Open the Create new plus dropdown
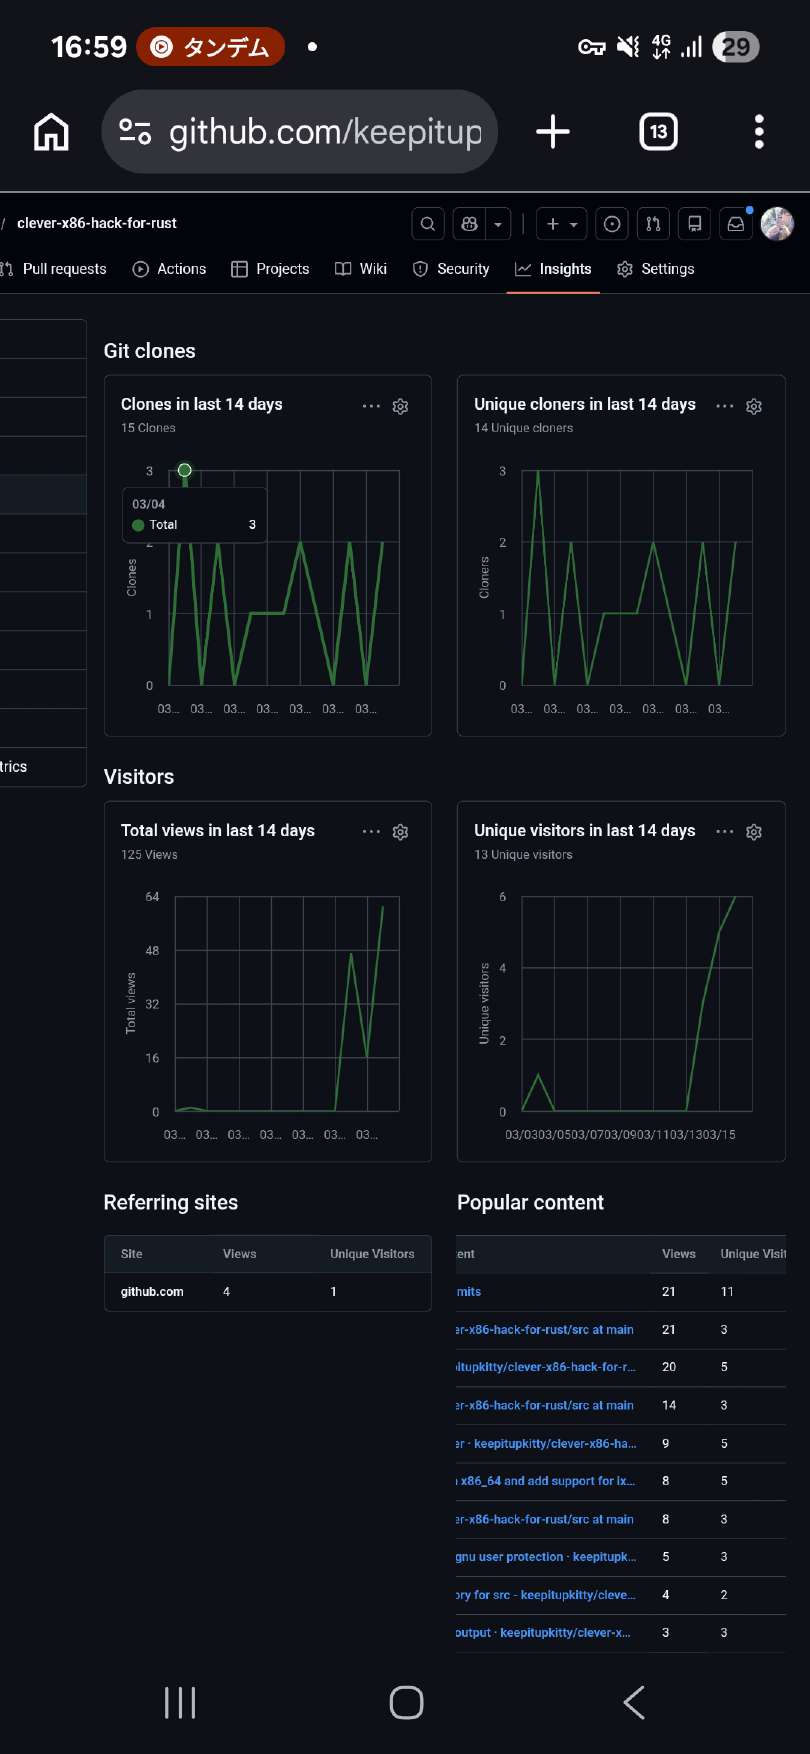The image size is (810, 1754). (x=561, y=224)
